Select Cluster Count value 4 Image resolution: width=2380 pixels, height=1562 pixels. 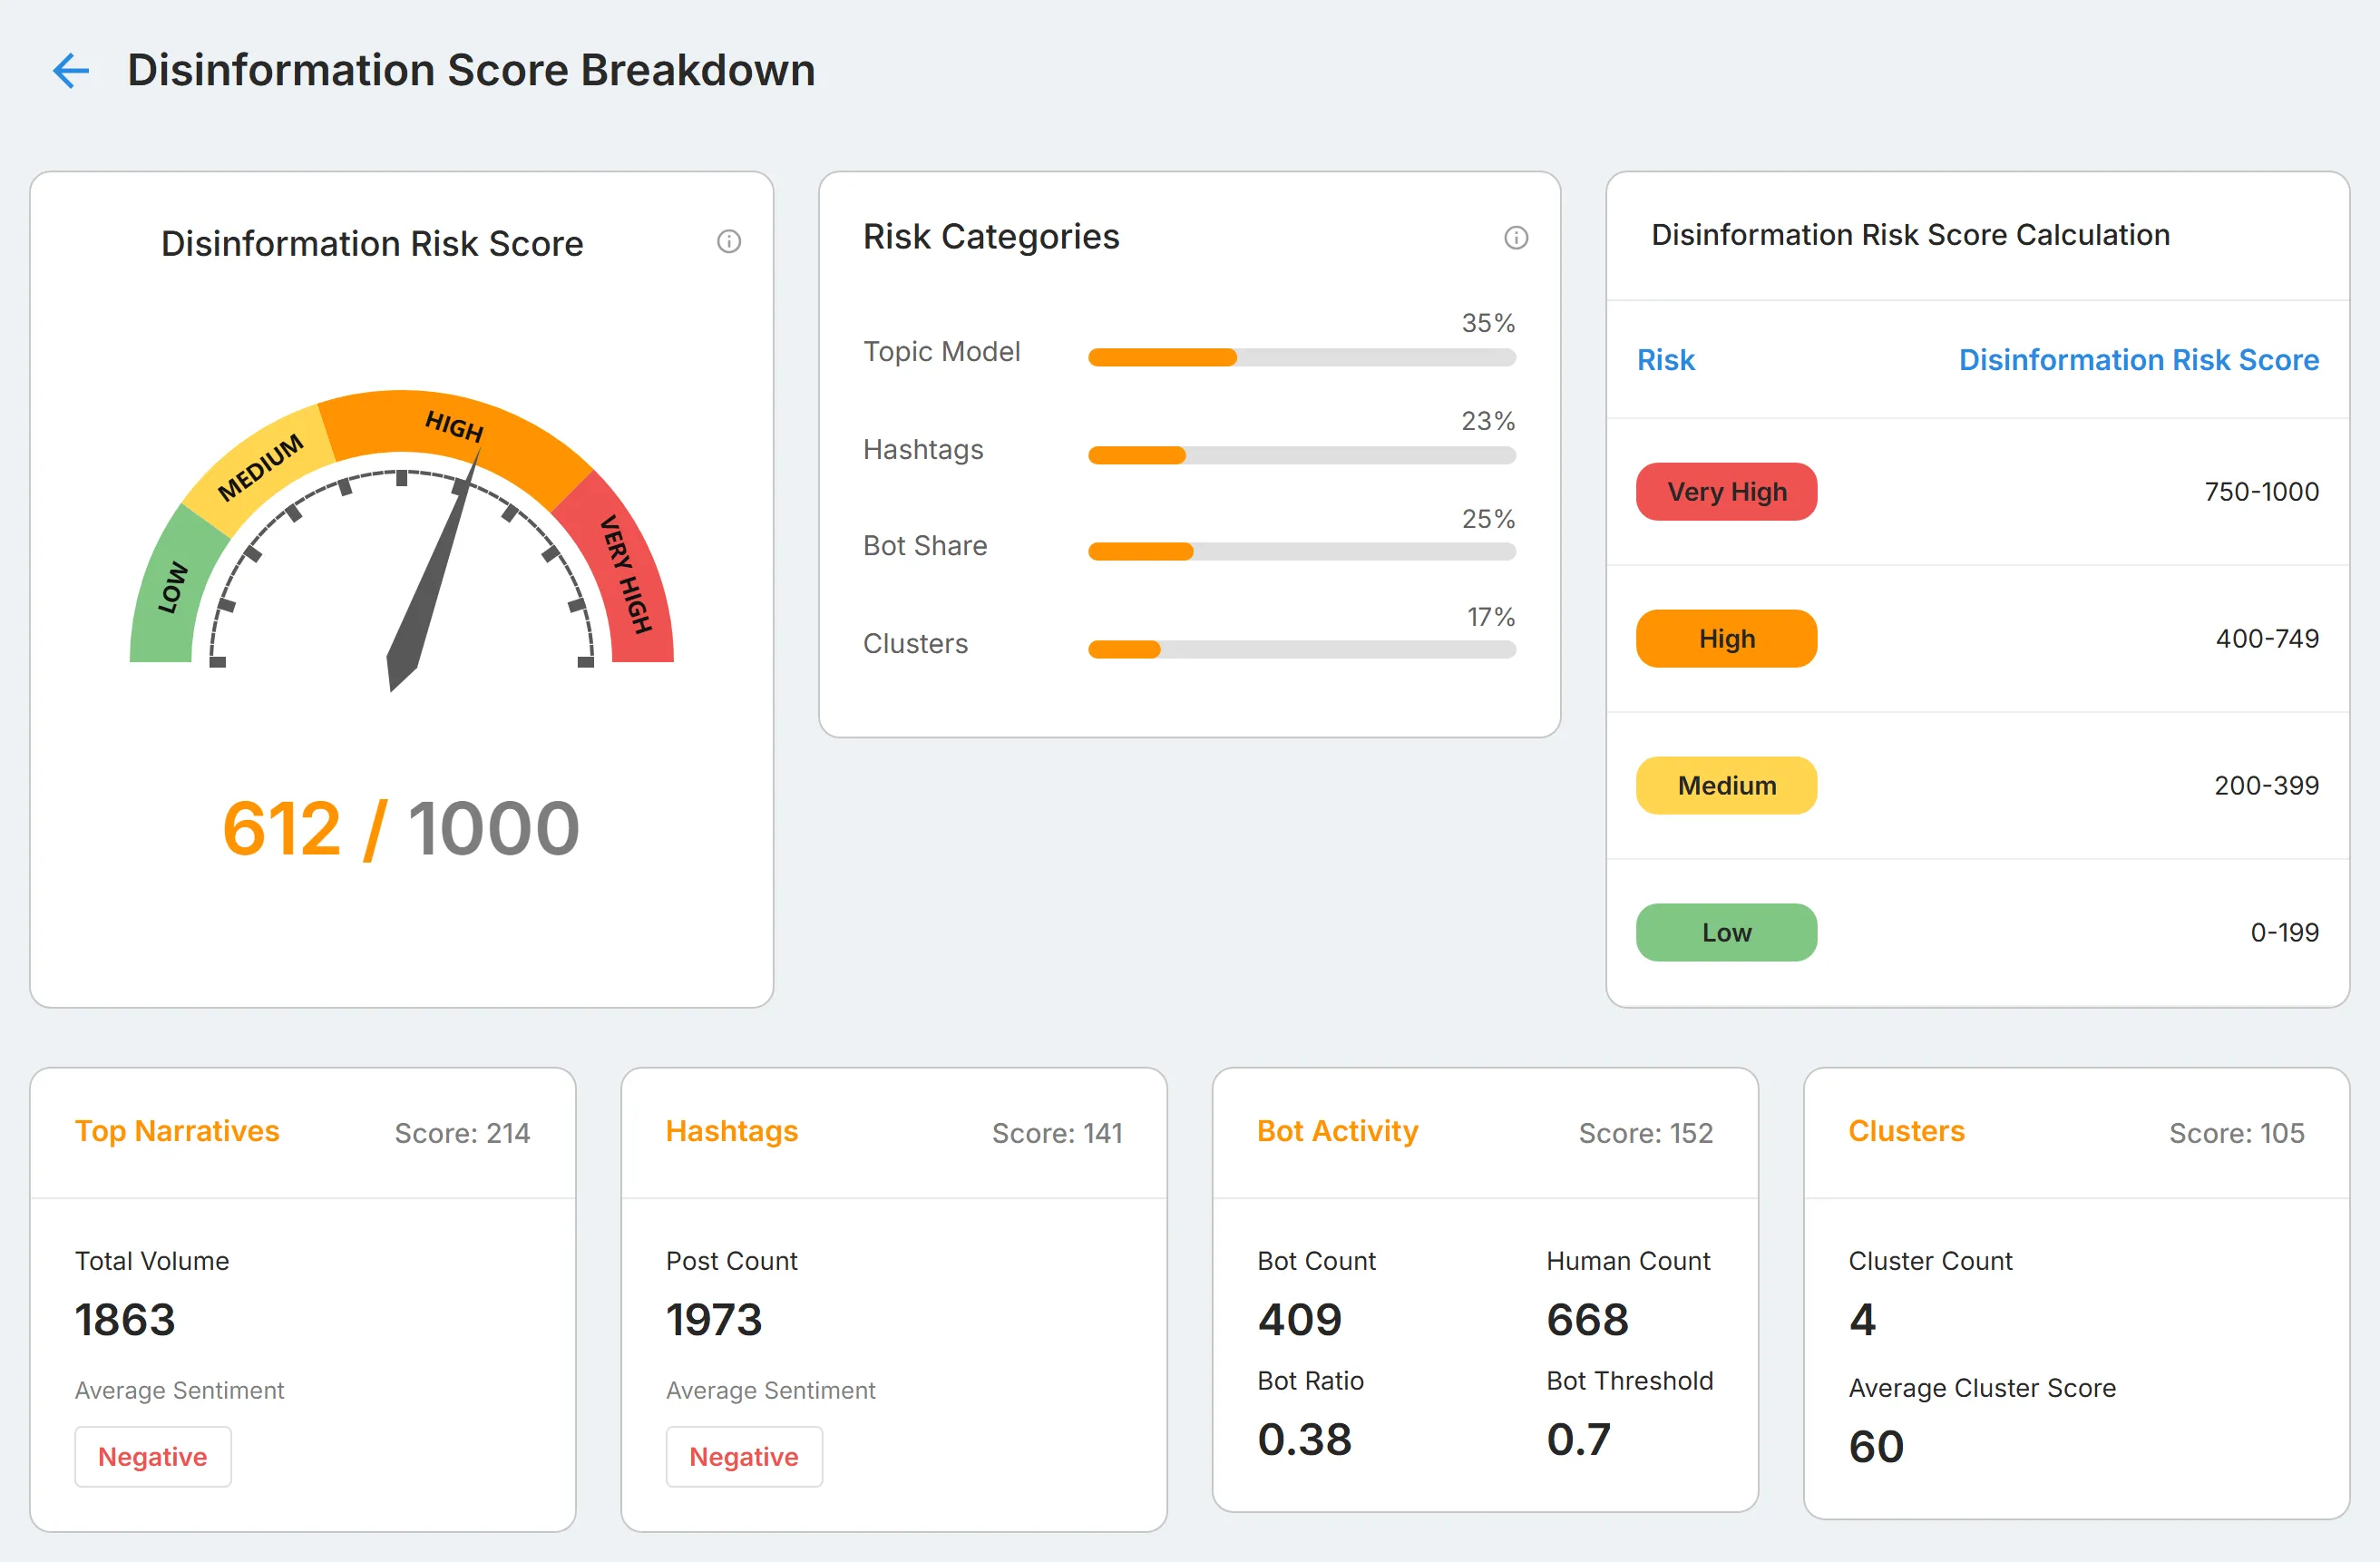[1862, 1320]
